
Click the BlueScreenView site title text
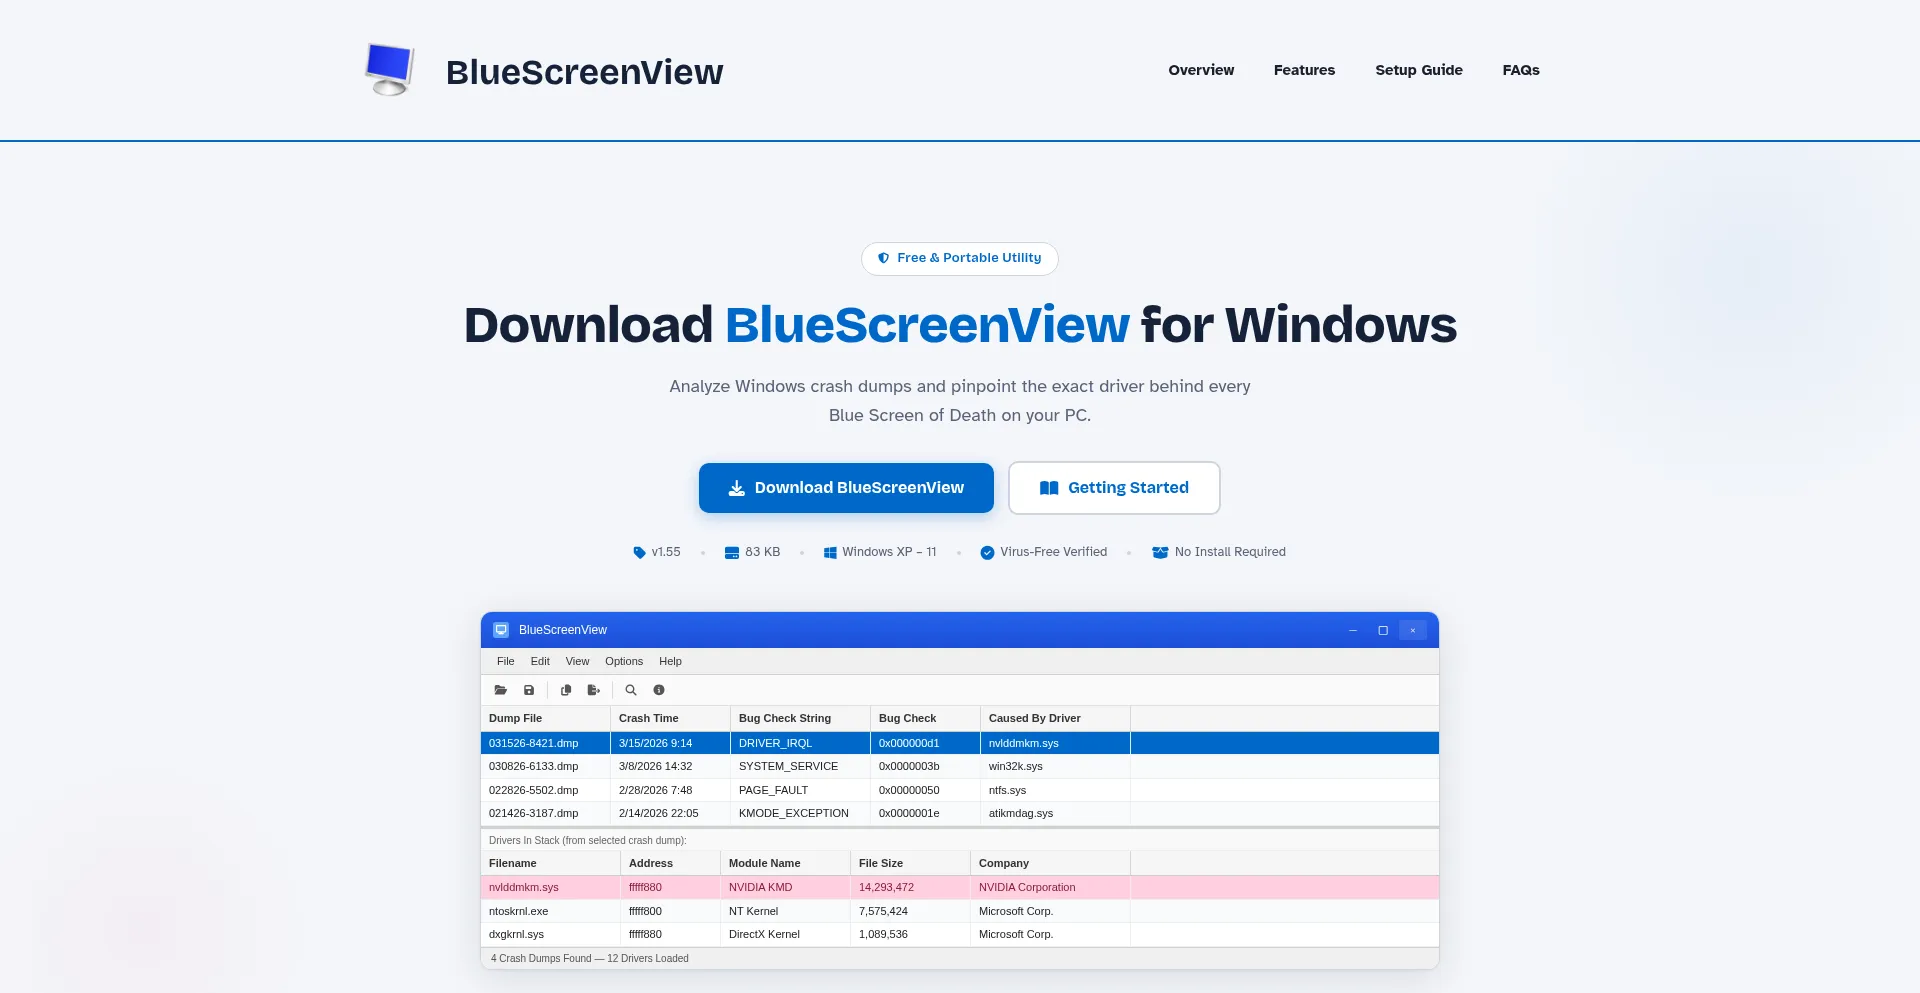pyautogui.click(x=584, y=72)
